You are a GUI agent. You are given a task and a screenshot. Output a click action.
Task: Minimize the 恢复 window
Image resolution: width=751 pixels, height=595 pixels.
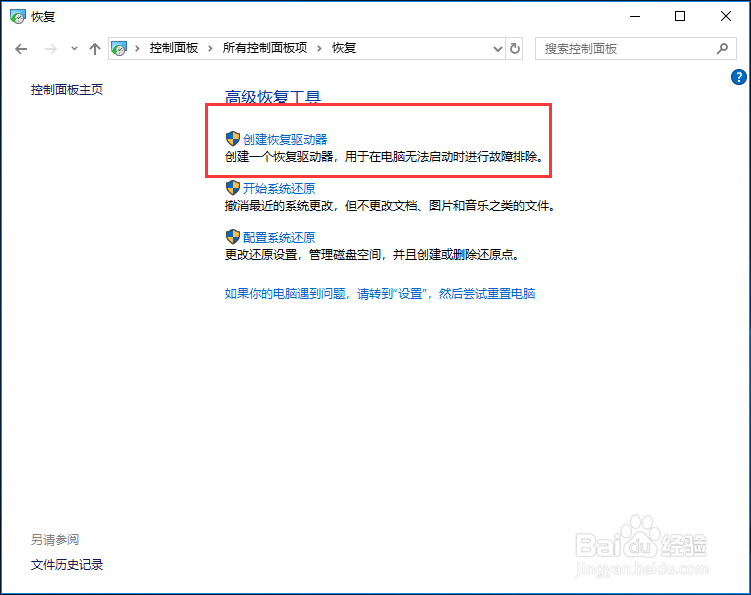(635, 16)
